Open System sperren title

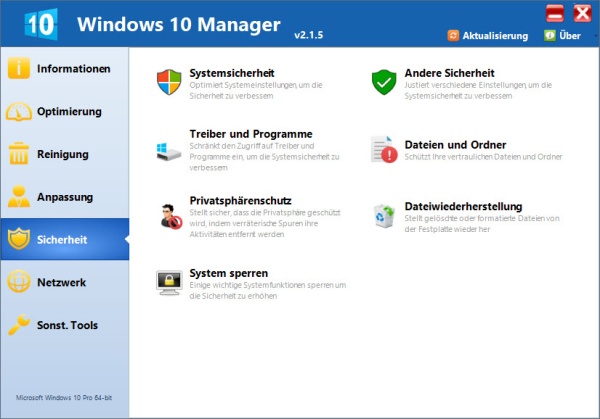click(x=228, y=273)
